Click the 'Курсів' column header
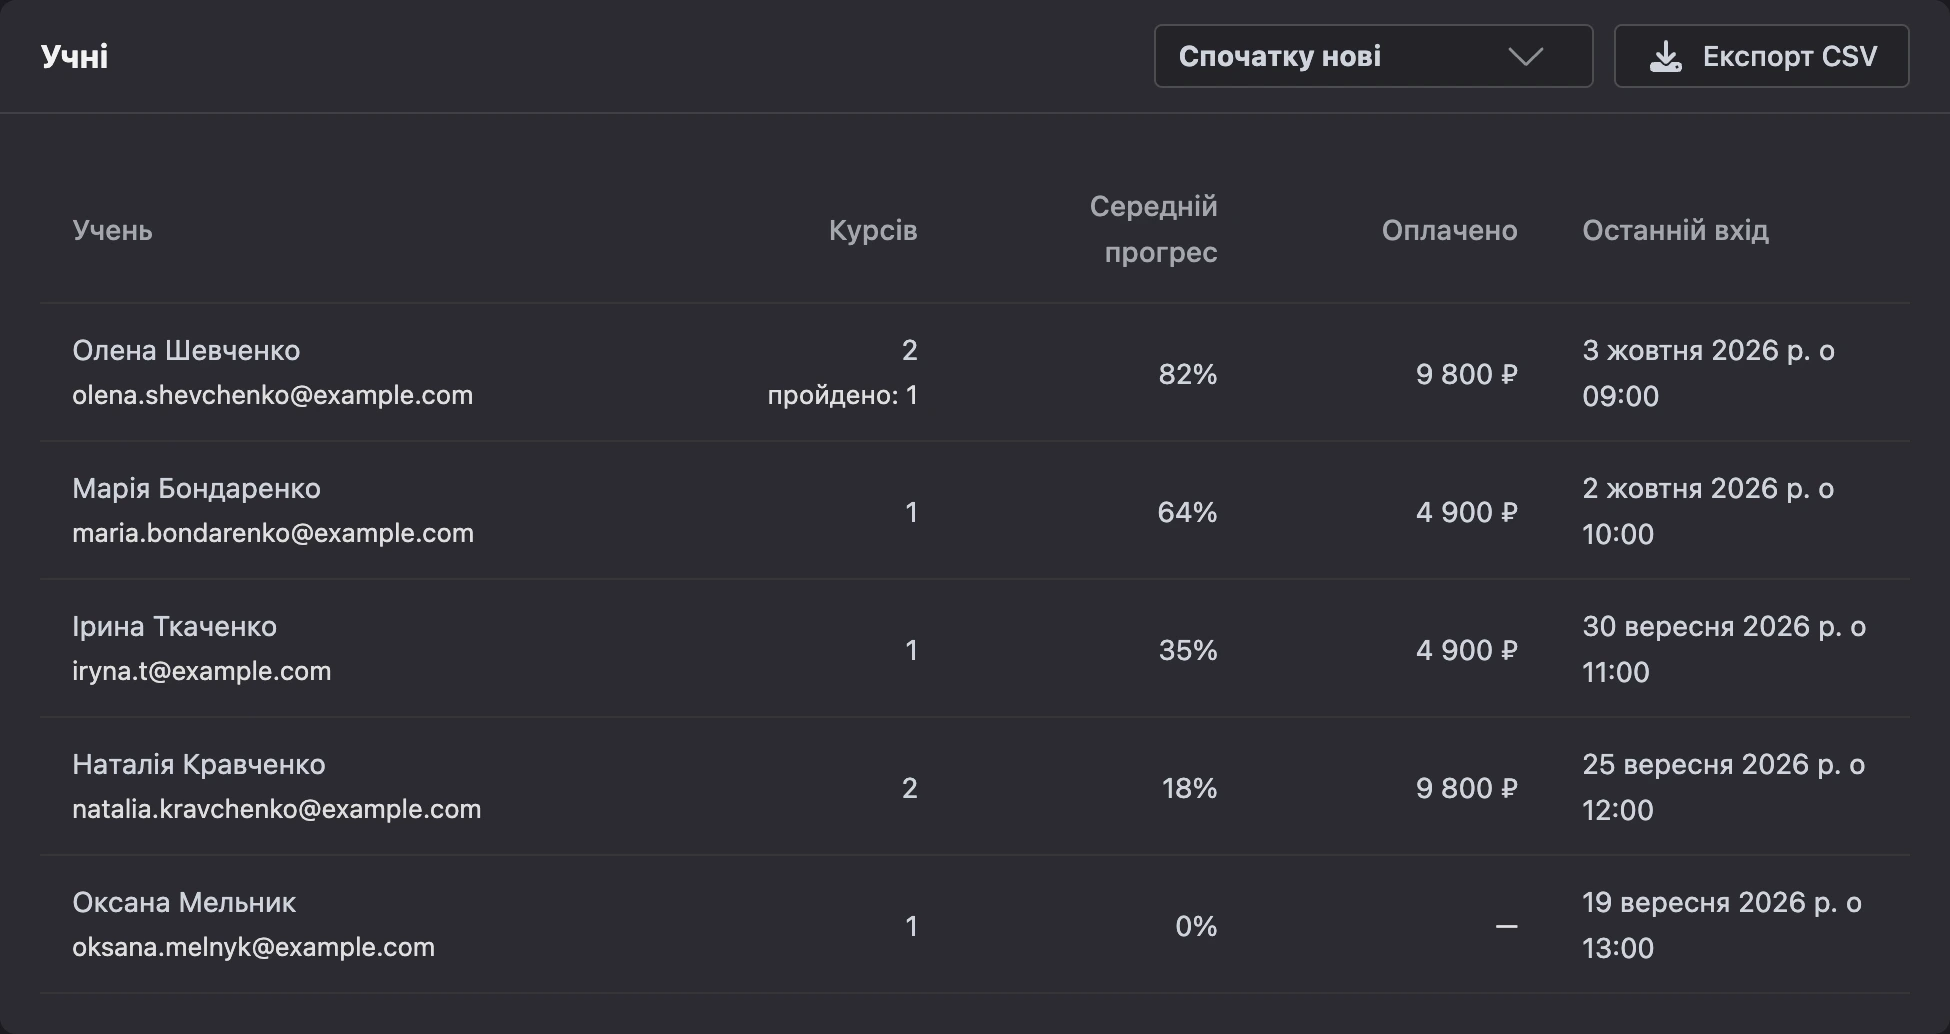This screenshot has width=1950, height=1034. [873, 231]
